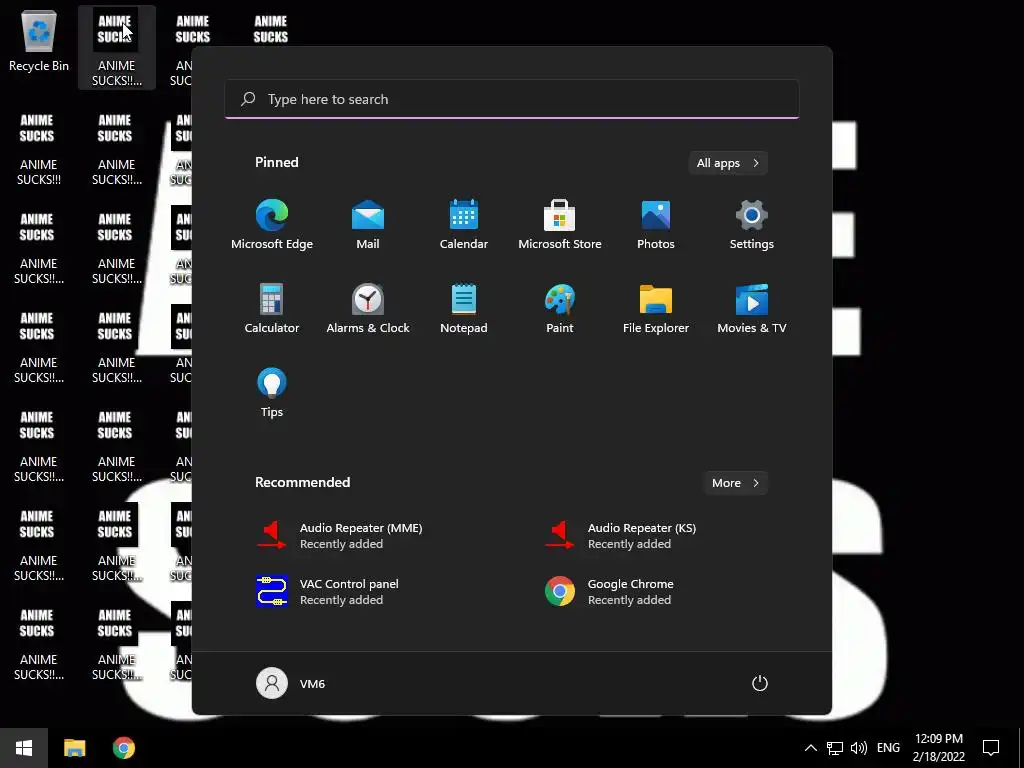
Task: Open recommended Google Chrome
Action: coord(609,592)
